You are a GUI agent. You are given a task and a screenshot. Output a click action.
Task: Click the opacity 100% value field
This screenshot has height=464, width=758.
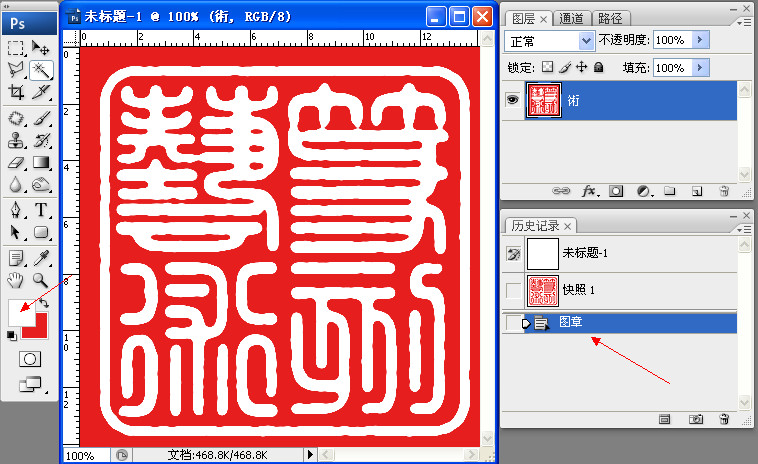click(x=673, y=40)
